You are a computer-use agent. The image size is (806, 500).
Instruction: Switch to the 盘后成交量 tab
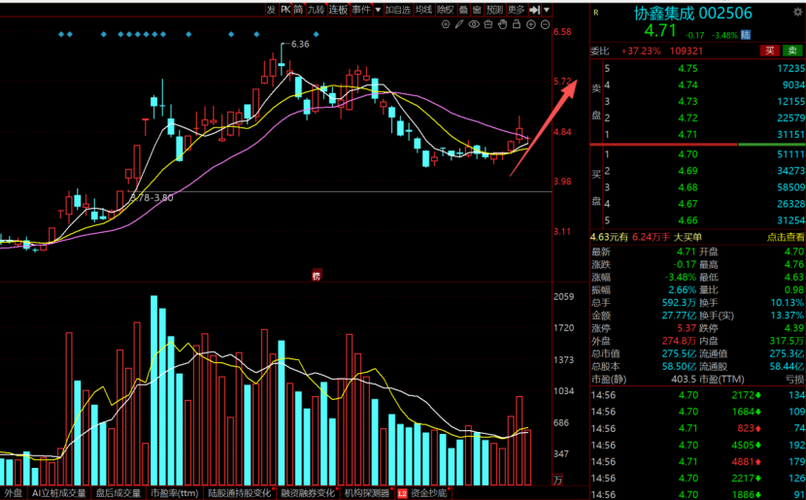point(118,493)
